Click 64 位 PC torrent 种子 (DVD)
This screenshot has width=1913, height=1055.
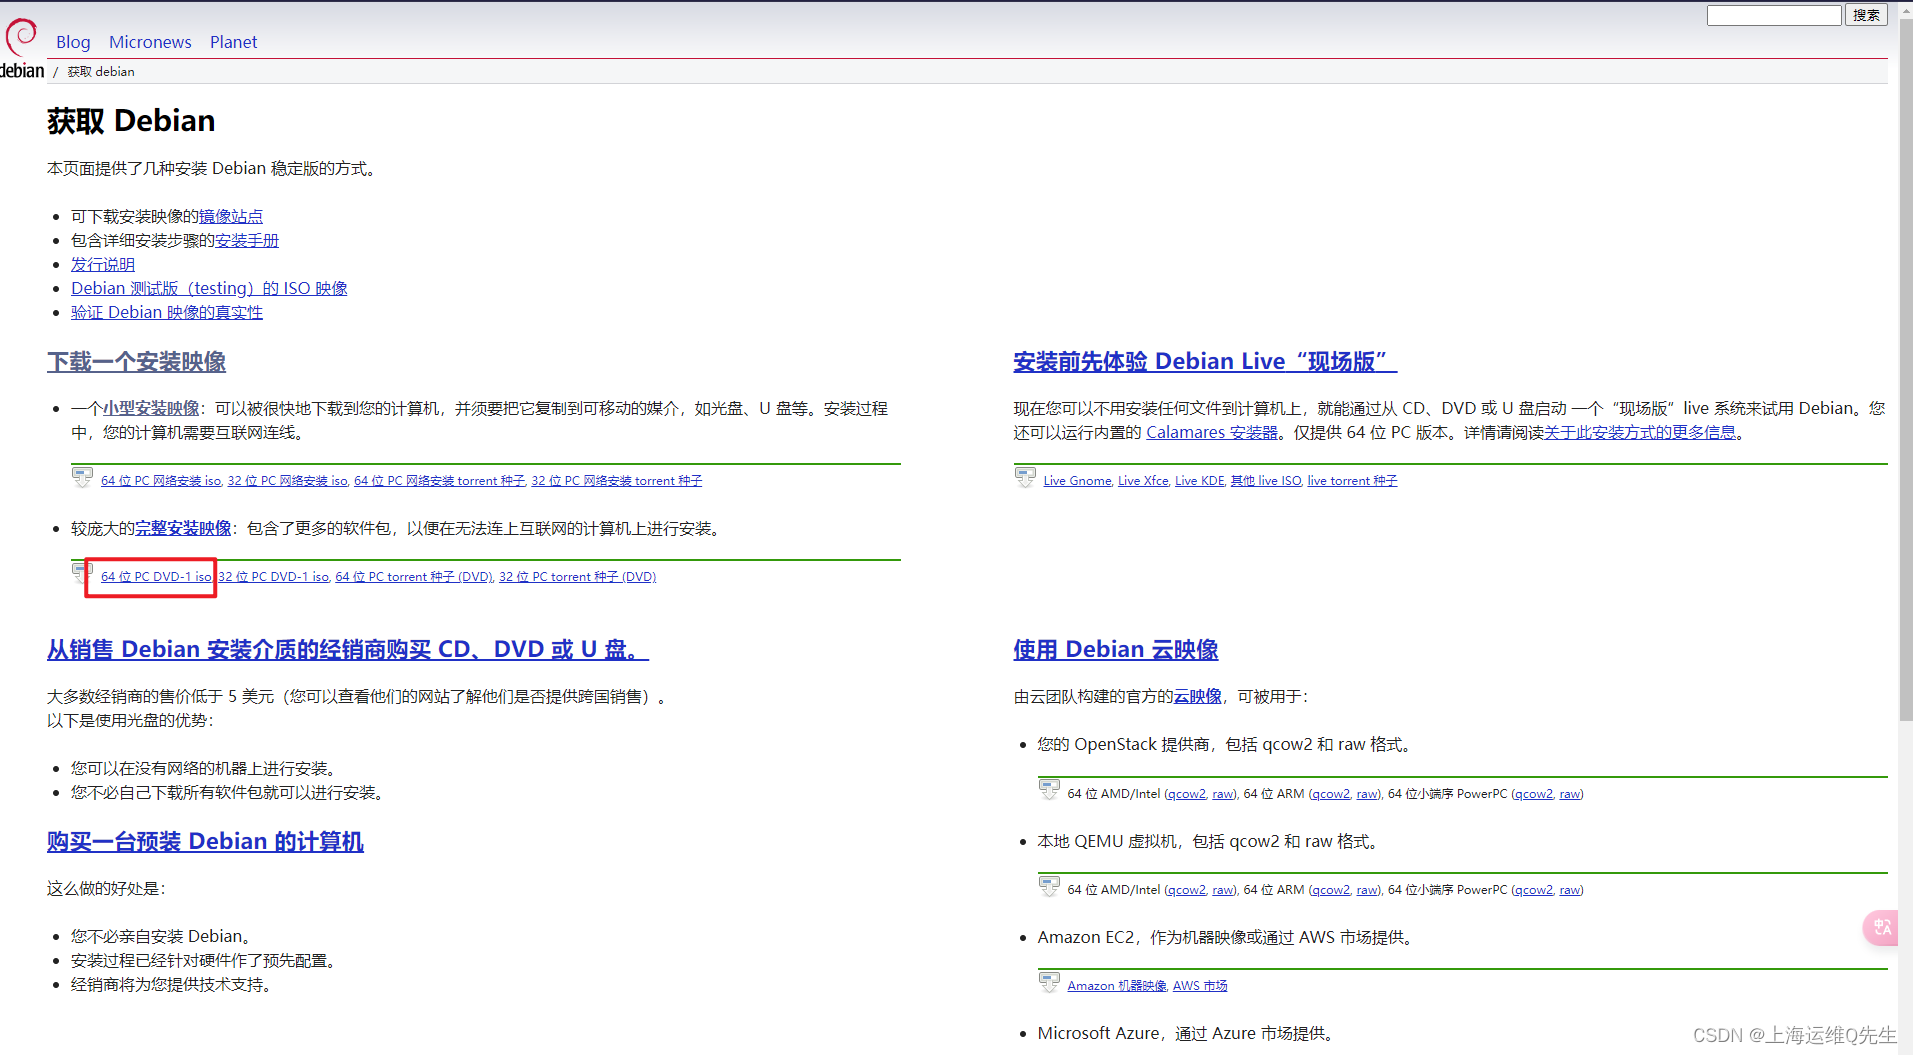(414, 577)
